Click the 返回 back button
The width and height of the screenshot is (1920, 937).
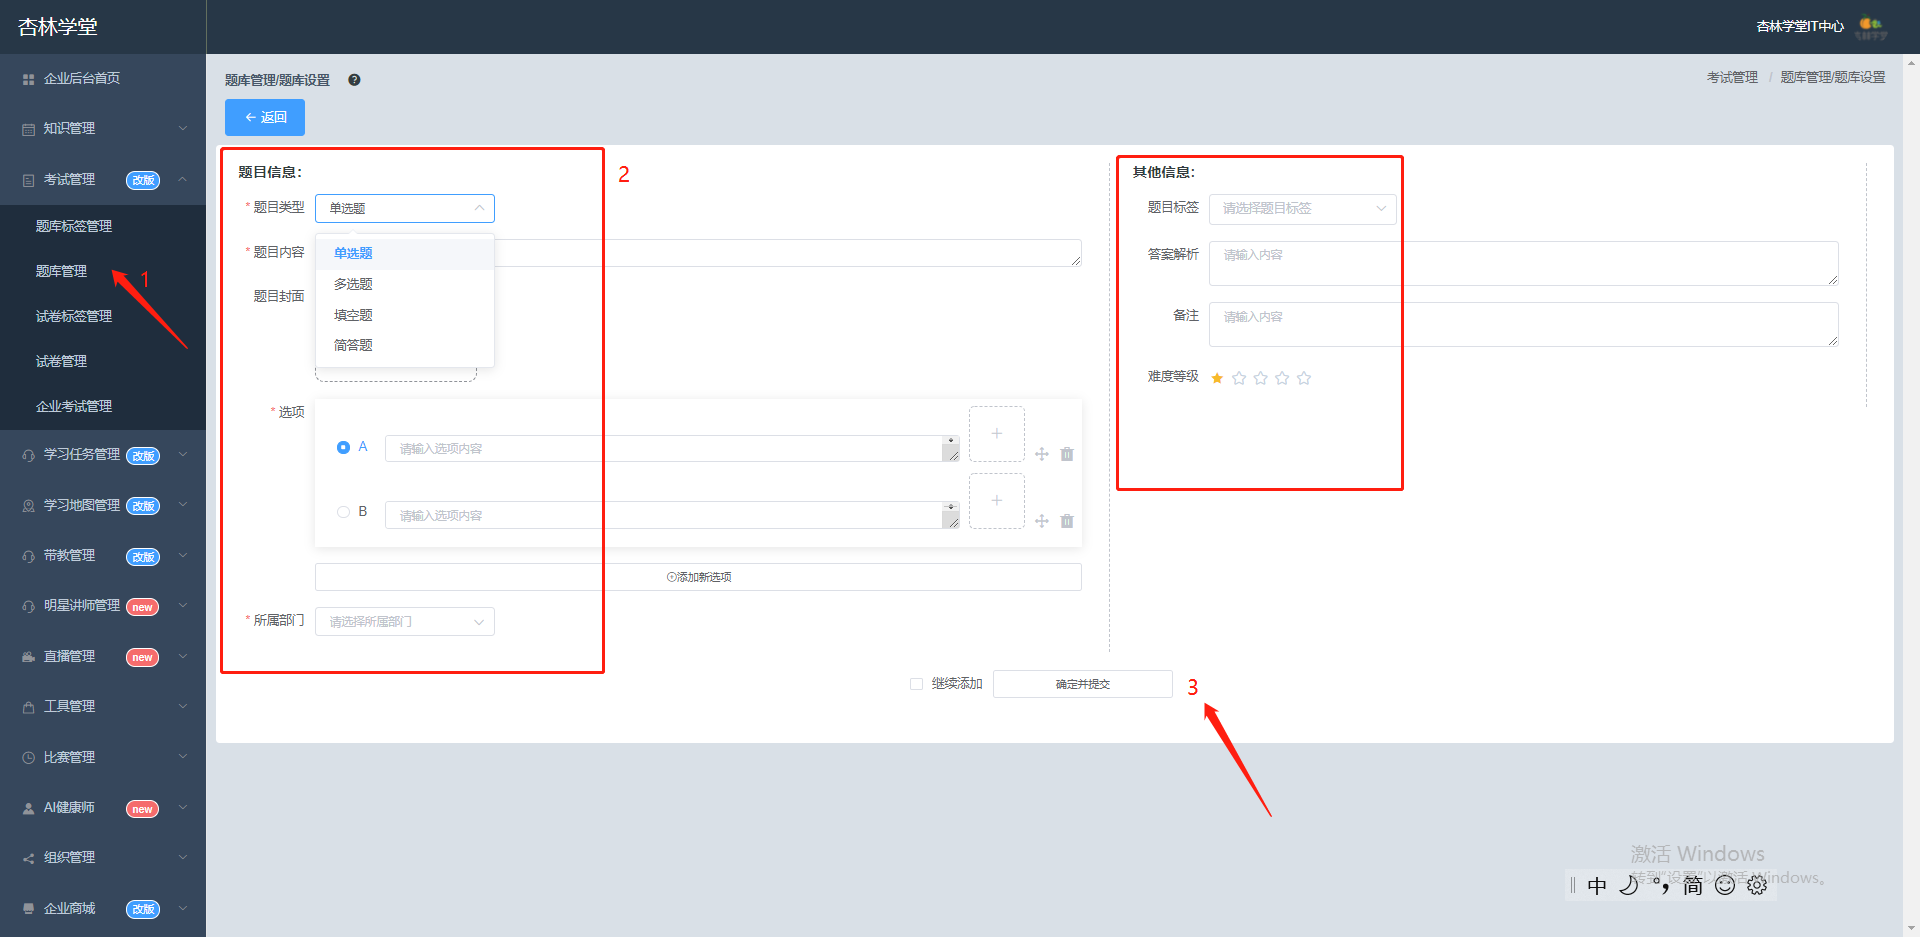(x=265, y=117)
